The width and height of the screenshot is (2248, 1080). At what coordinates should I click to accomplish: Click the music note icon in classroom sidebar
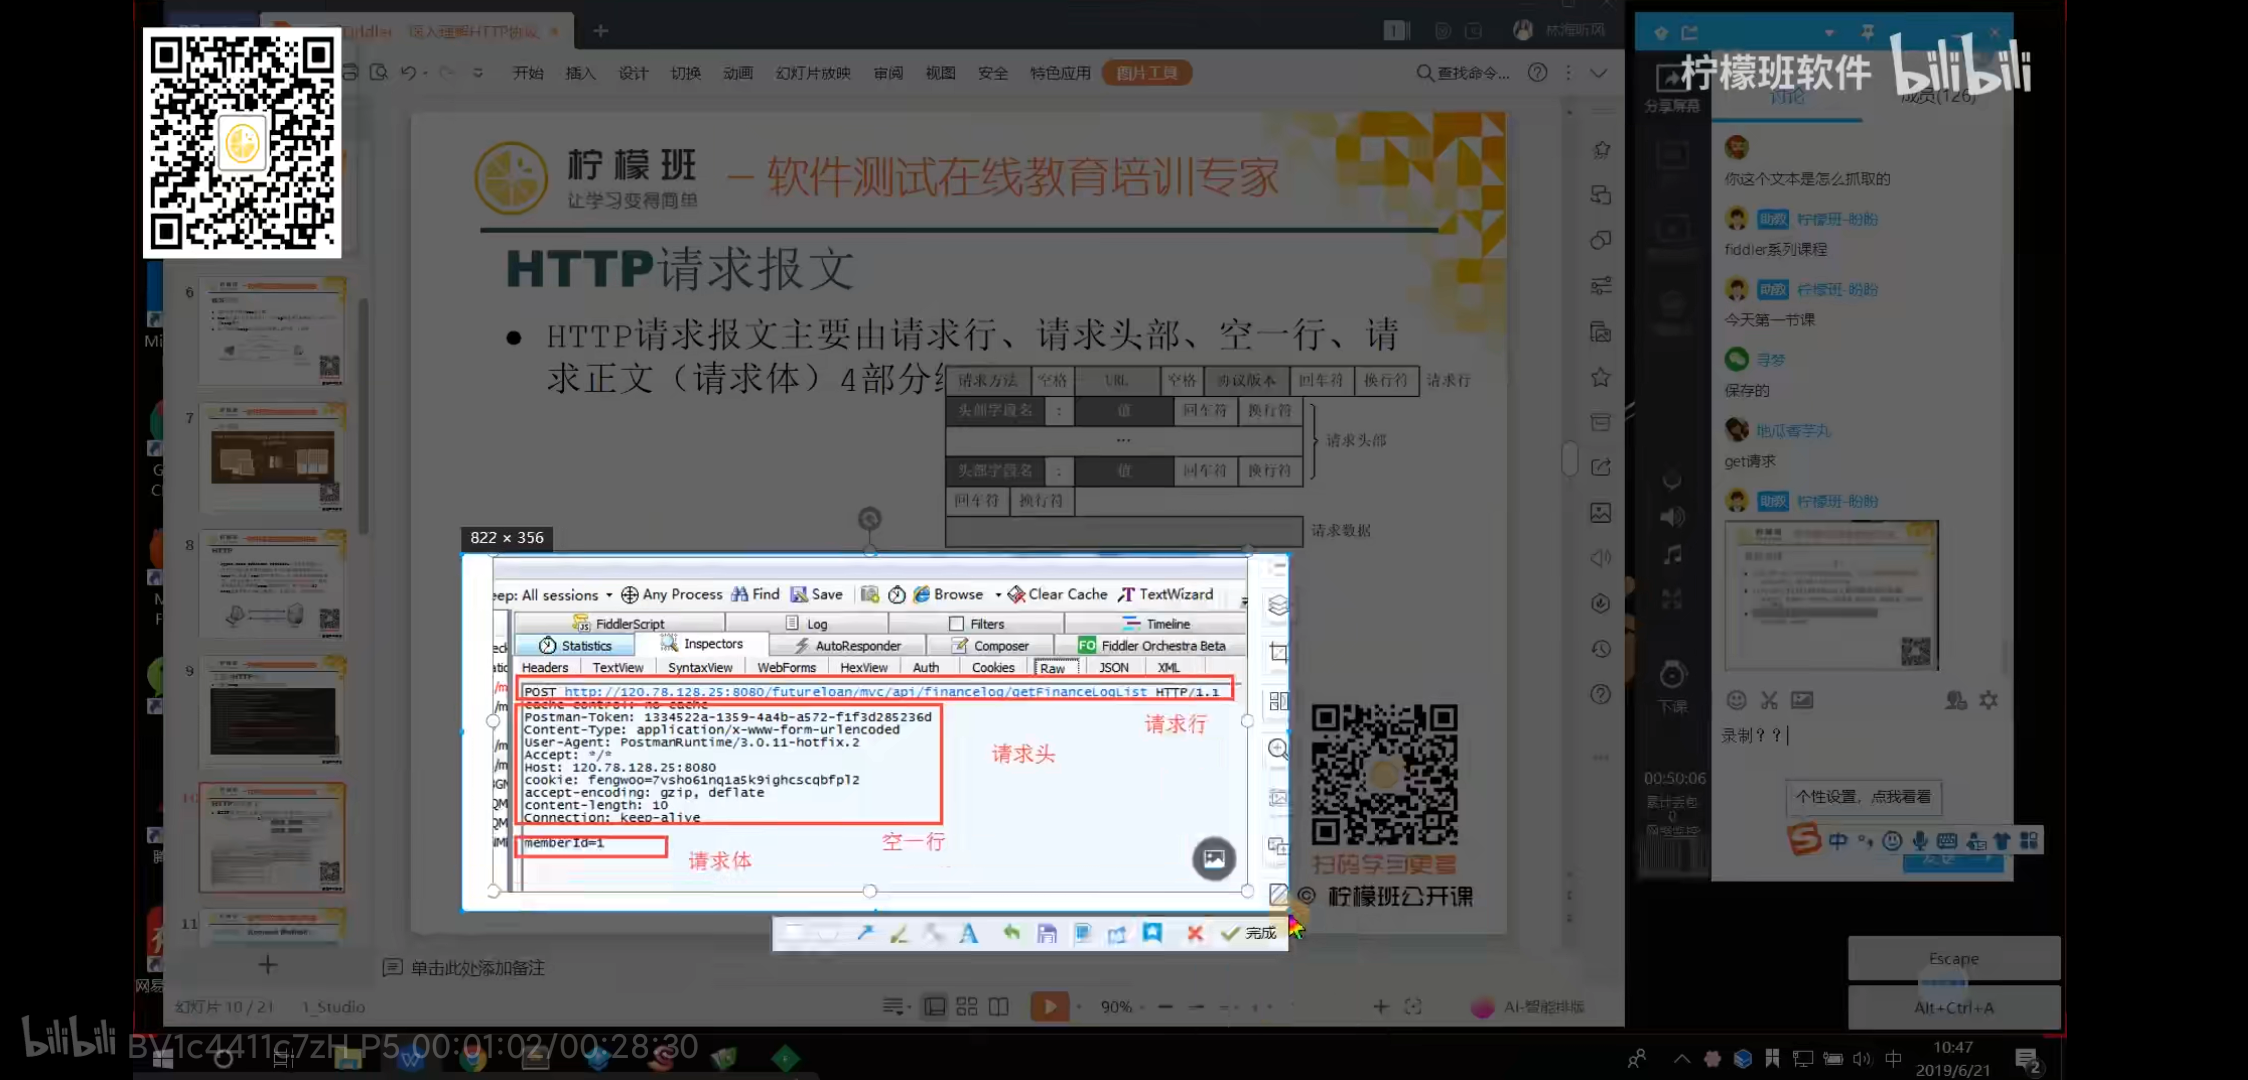pyautogui.click(x=1673, y=555)
